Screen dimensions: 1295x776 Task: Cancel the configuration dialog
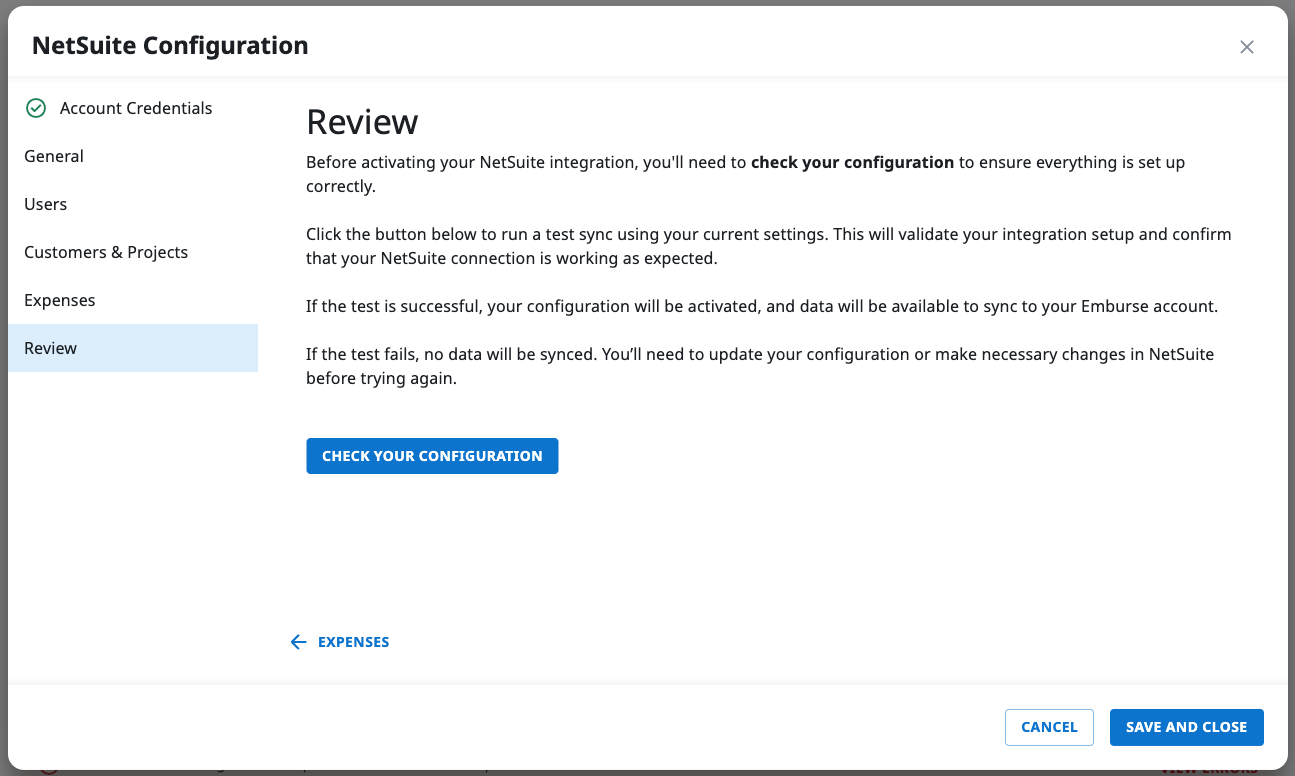(x=1049, y=727)
